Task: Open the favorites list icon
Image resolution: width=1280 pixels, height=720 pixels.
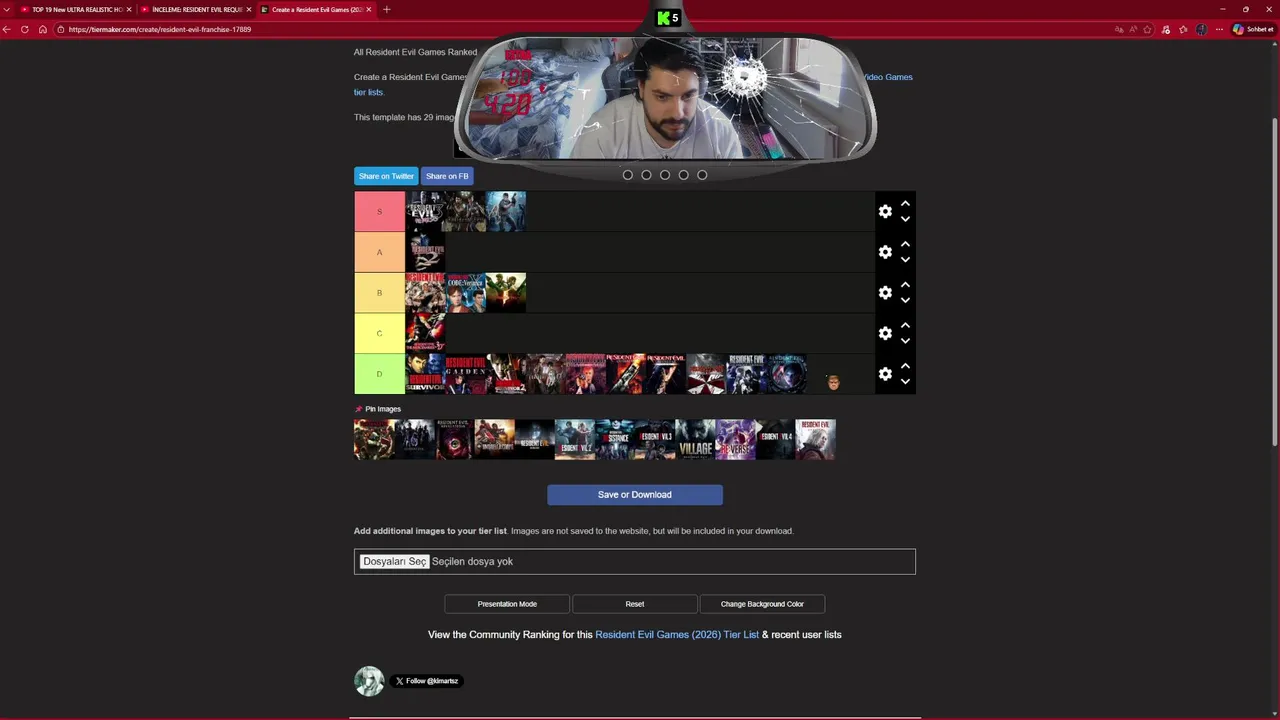Action: 1184,29
